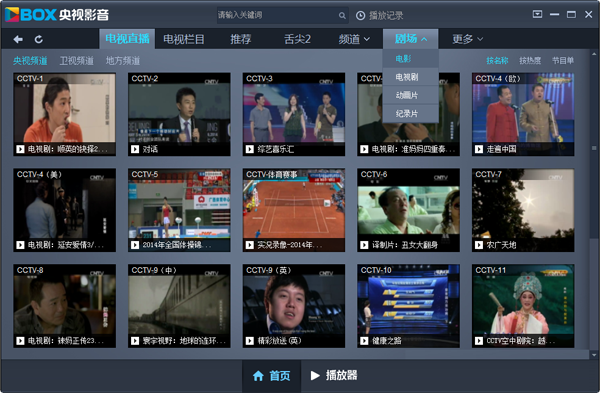Click the scrollbar up arrow
This screenshot has height=393, width=600.
594,54
